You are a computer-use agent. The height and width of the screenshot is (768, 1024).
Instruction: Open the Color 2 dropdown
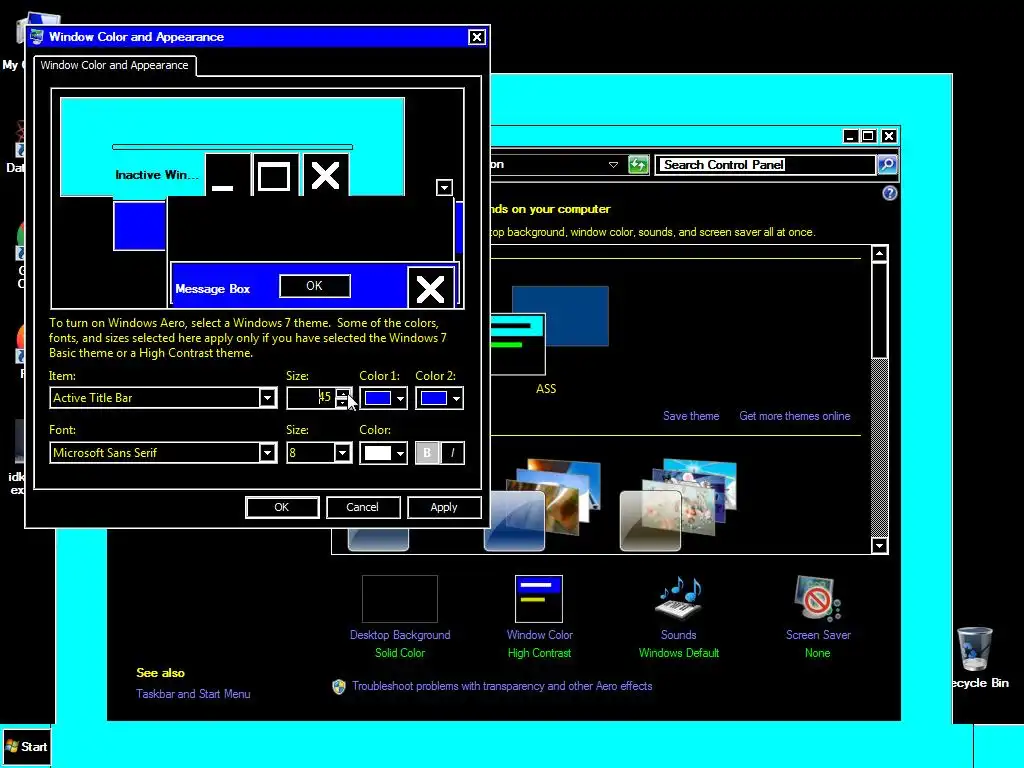point(456,398)
